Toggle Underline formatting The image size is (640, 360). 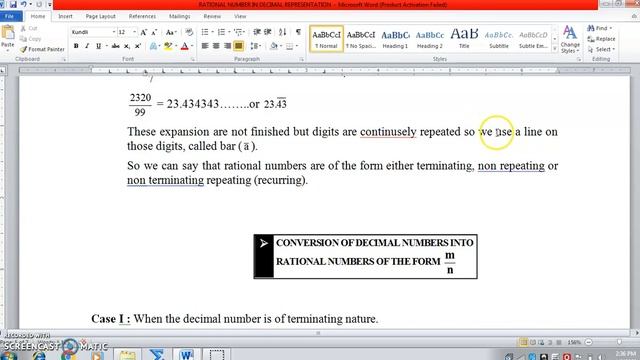(x=98, y=46)
